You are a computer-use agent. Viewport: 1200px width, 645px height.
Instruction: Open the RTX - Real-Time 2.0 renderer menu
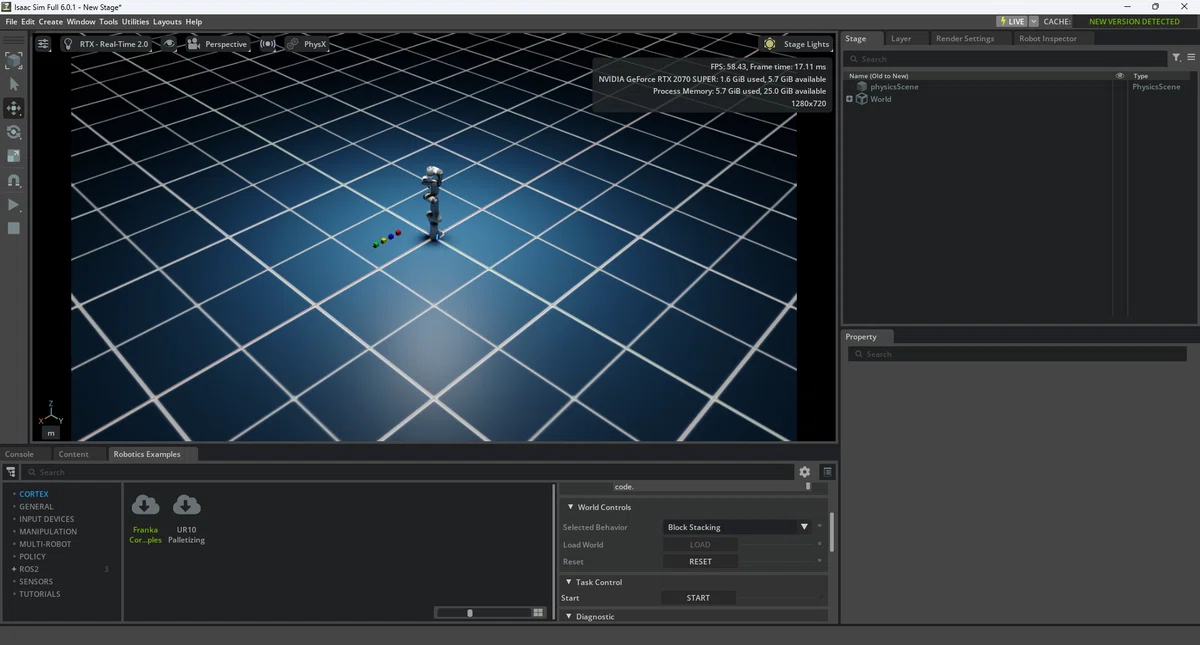106,44
